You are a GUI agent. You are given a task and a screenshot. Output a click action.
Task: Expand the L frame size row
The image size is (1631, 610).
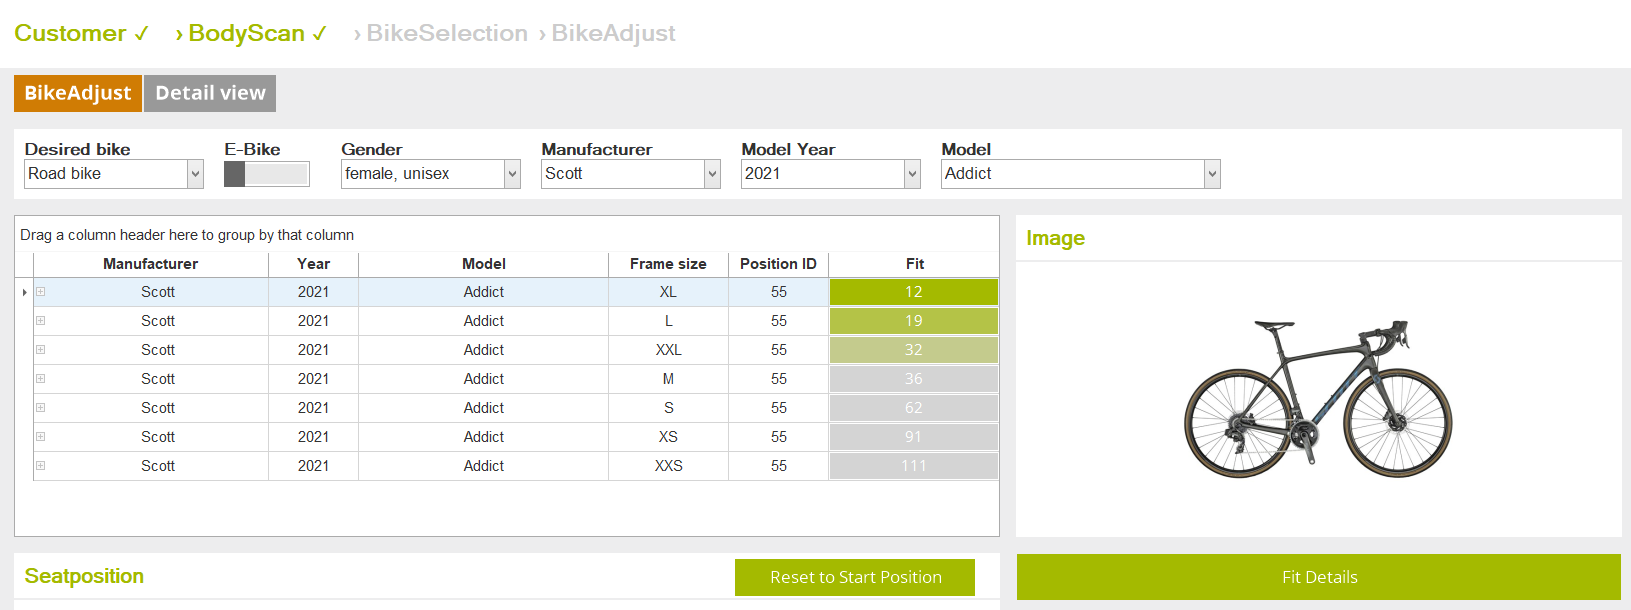pos(41,321)
